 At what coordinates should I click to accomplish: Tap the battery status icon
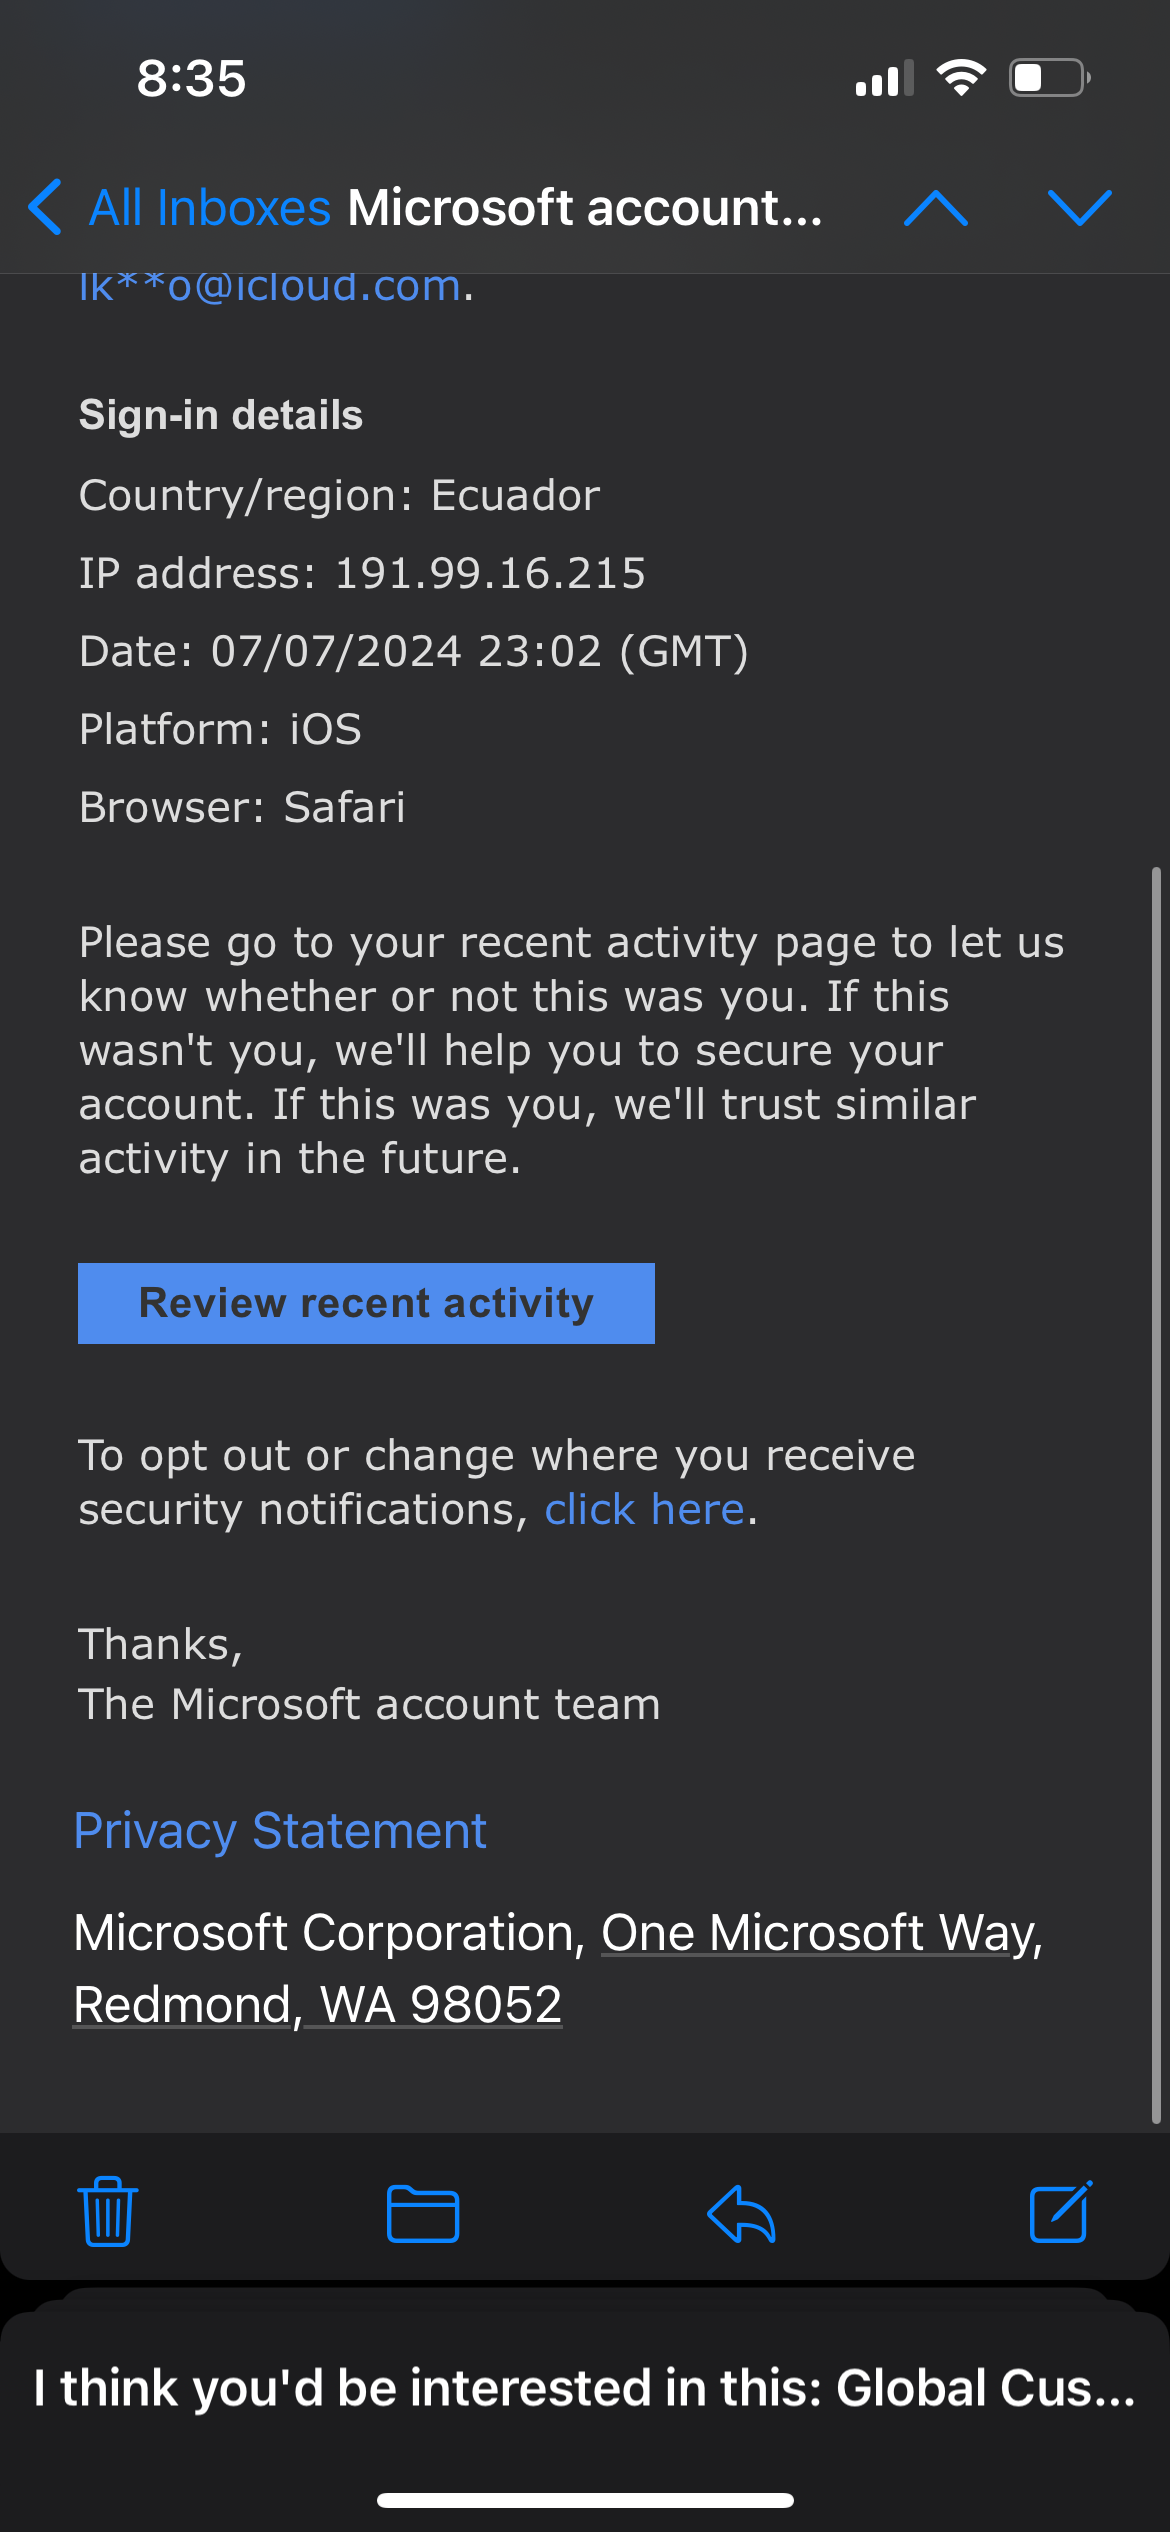[x=1049, y=78]
